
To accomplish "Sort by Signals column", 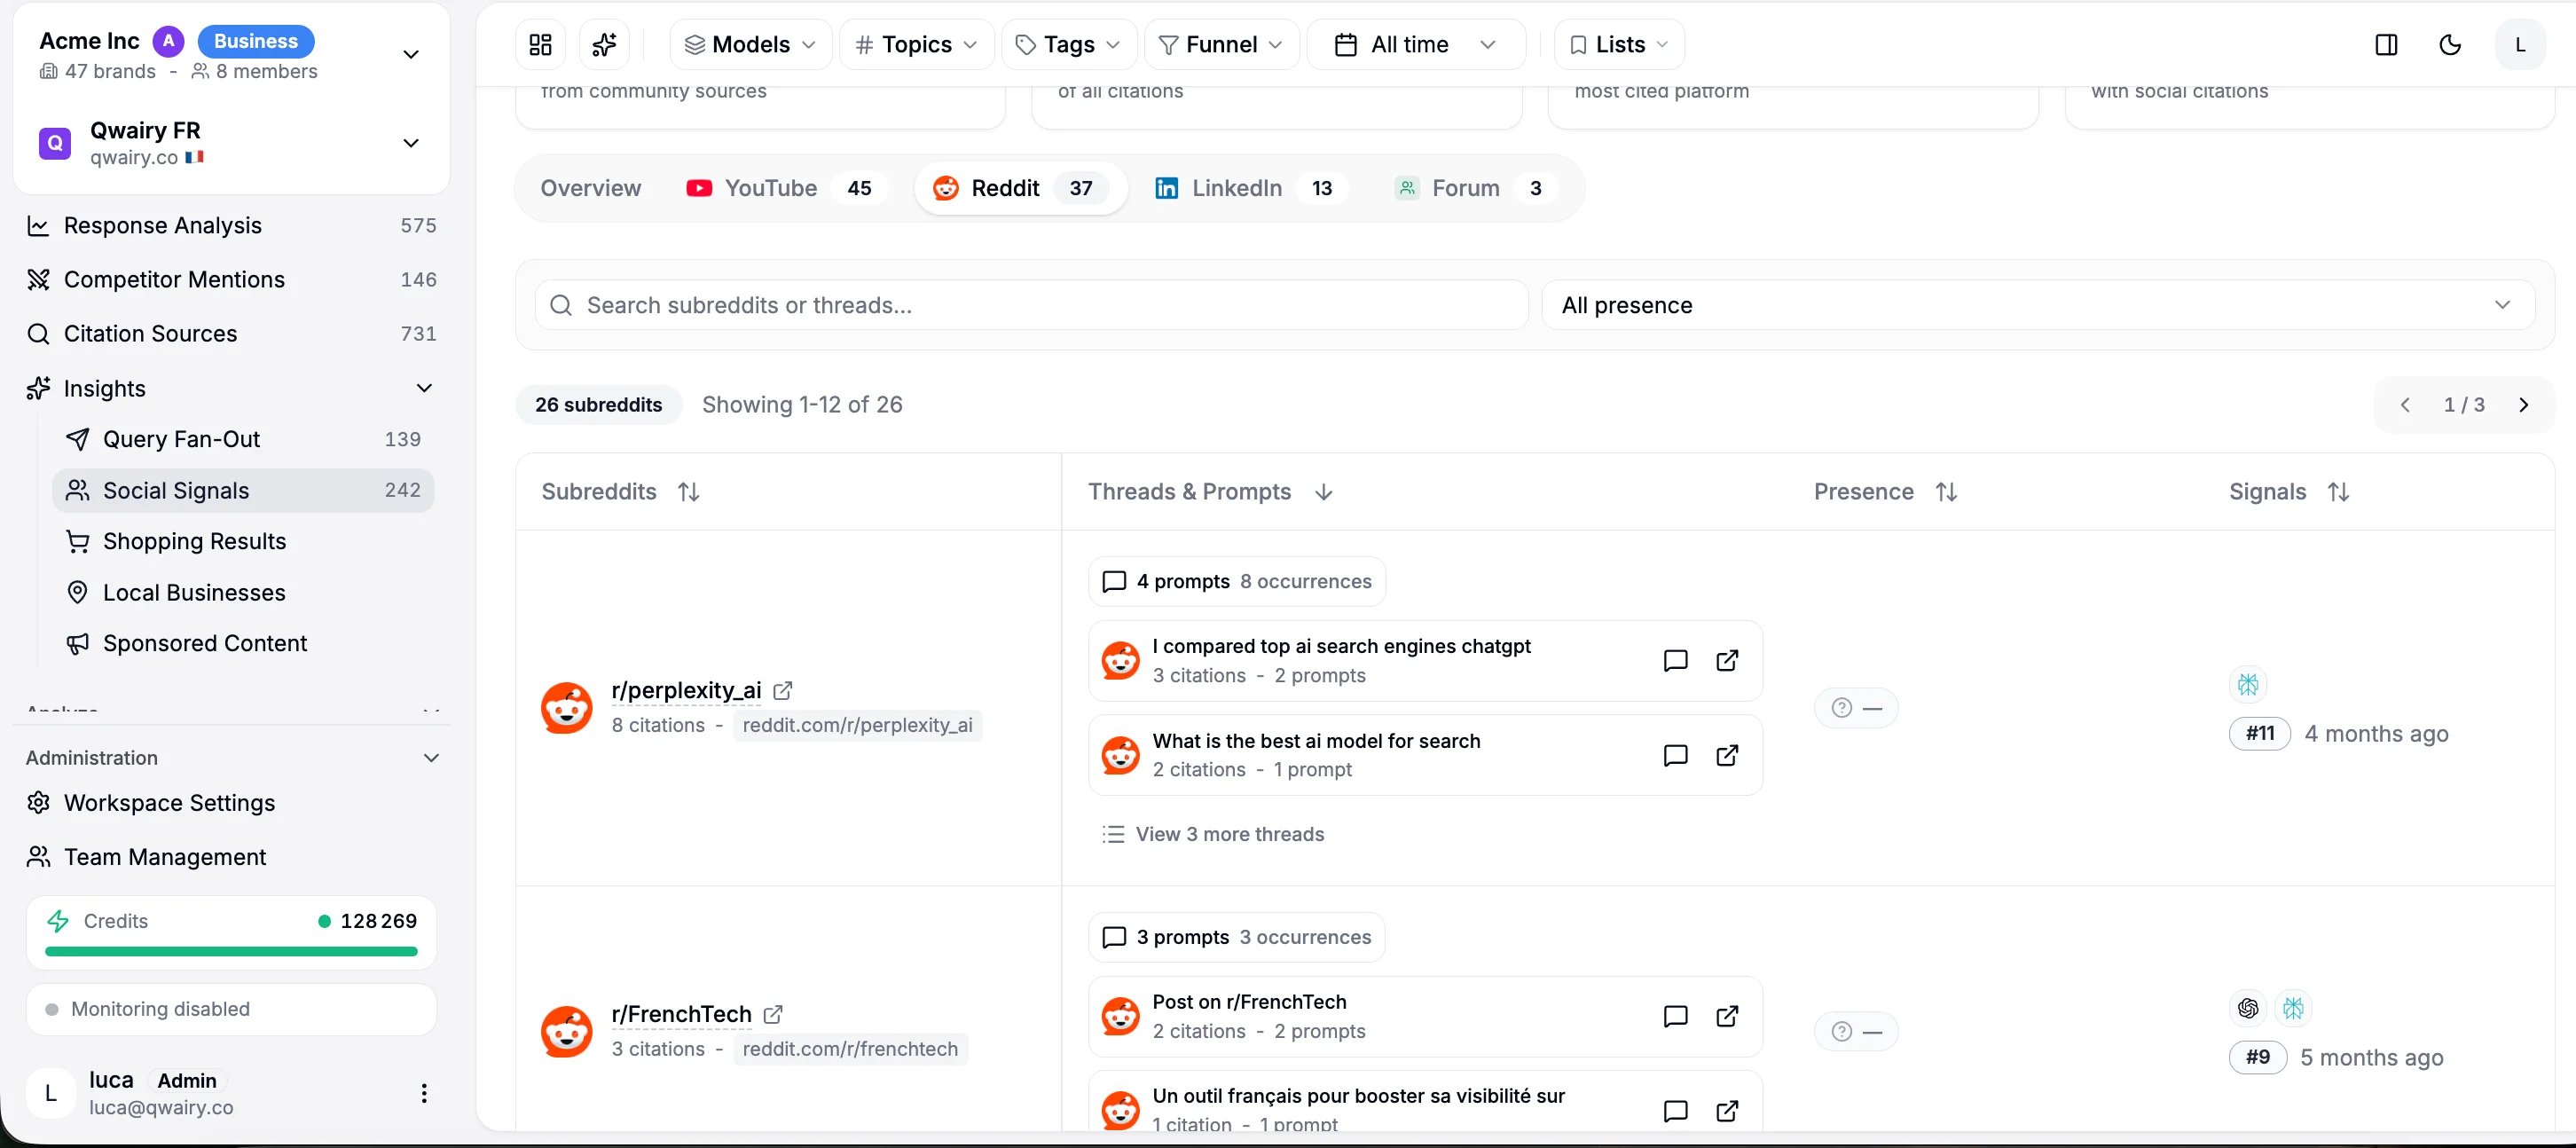I will (2289, 492).
